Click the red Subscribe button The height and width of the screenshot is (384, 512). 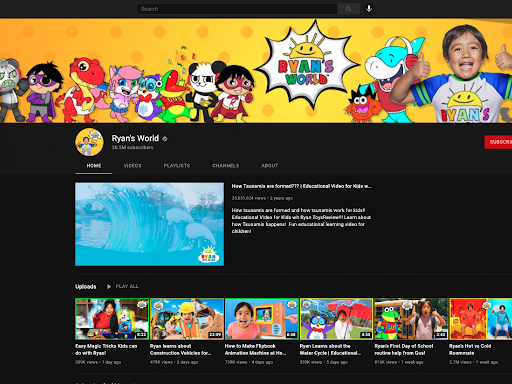coord(498,142)
